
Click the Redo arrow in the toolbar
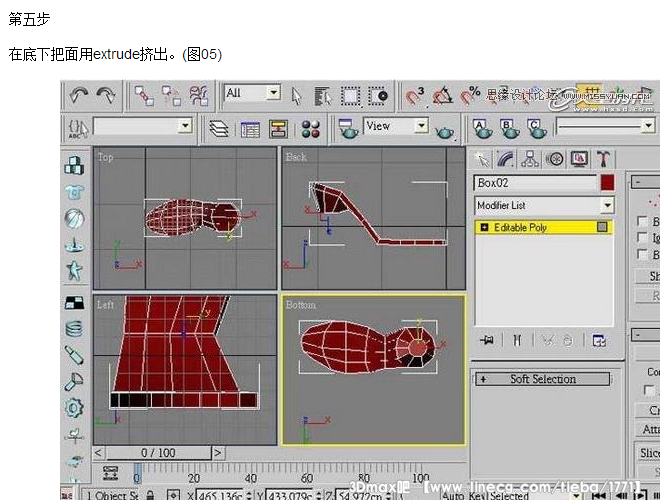106,95
